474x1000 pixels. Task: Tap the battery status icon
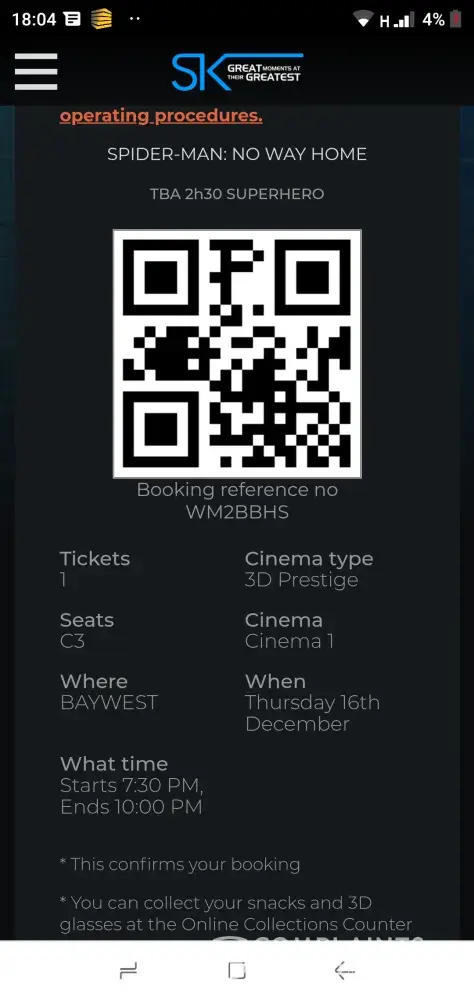[x=455, y=20]
